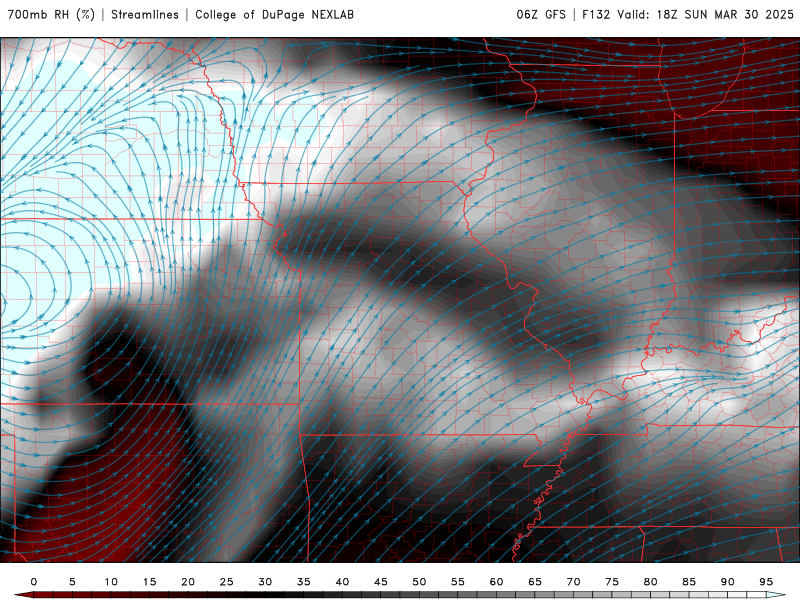Click the colorbar label "35"
Viewport: 800px width, 600px height.
point(304,582)
